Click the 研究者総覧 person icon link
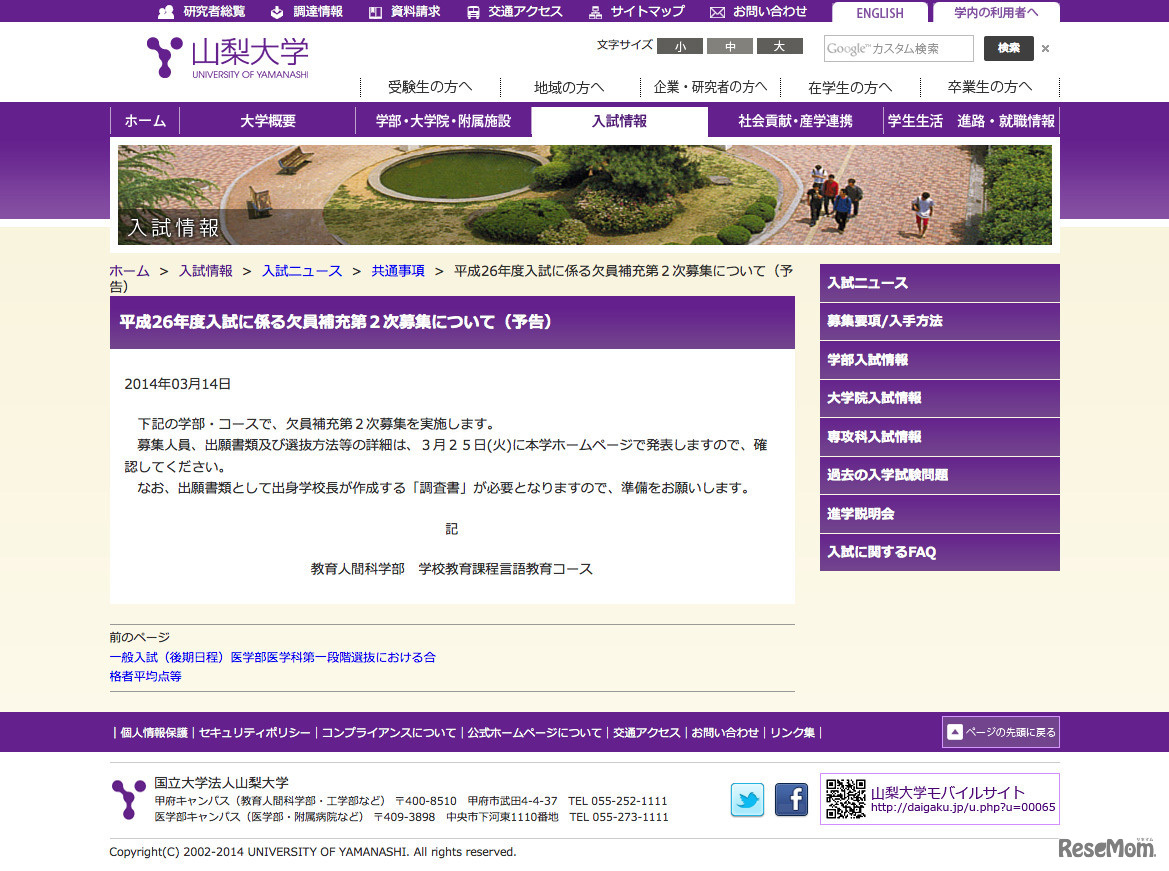The width and height of the screenshot is (1169, 871). [201, 12]
